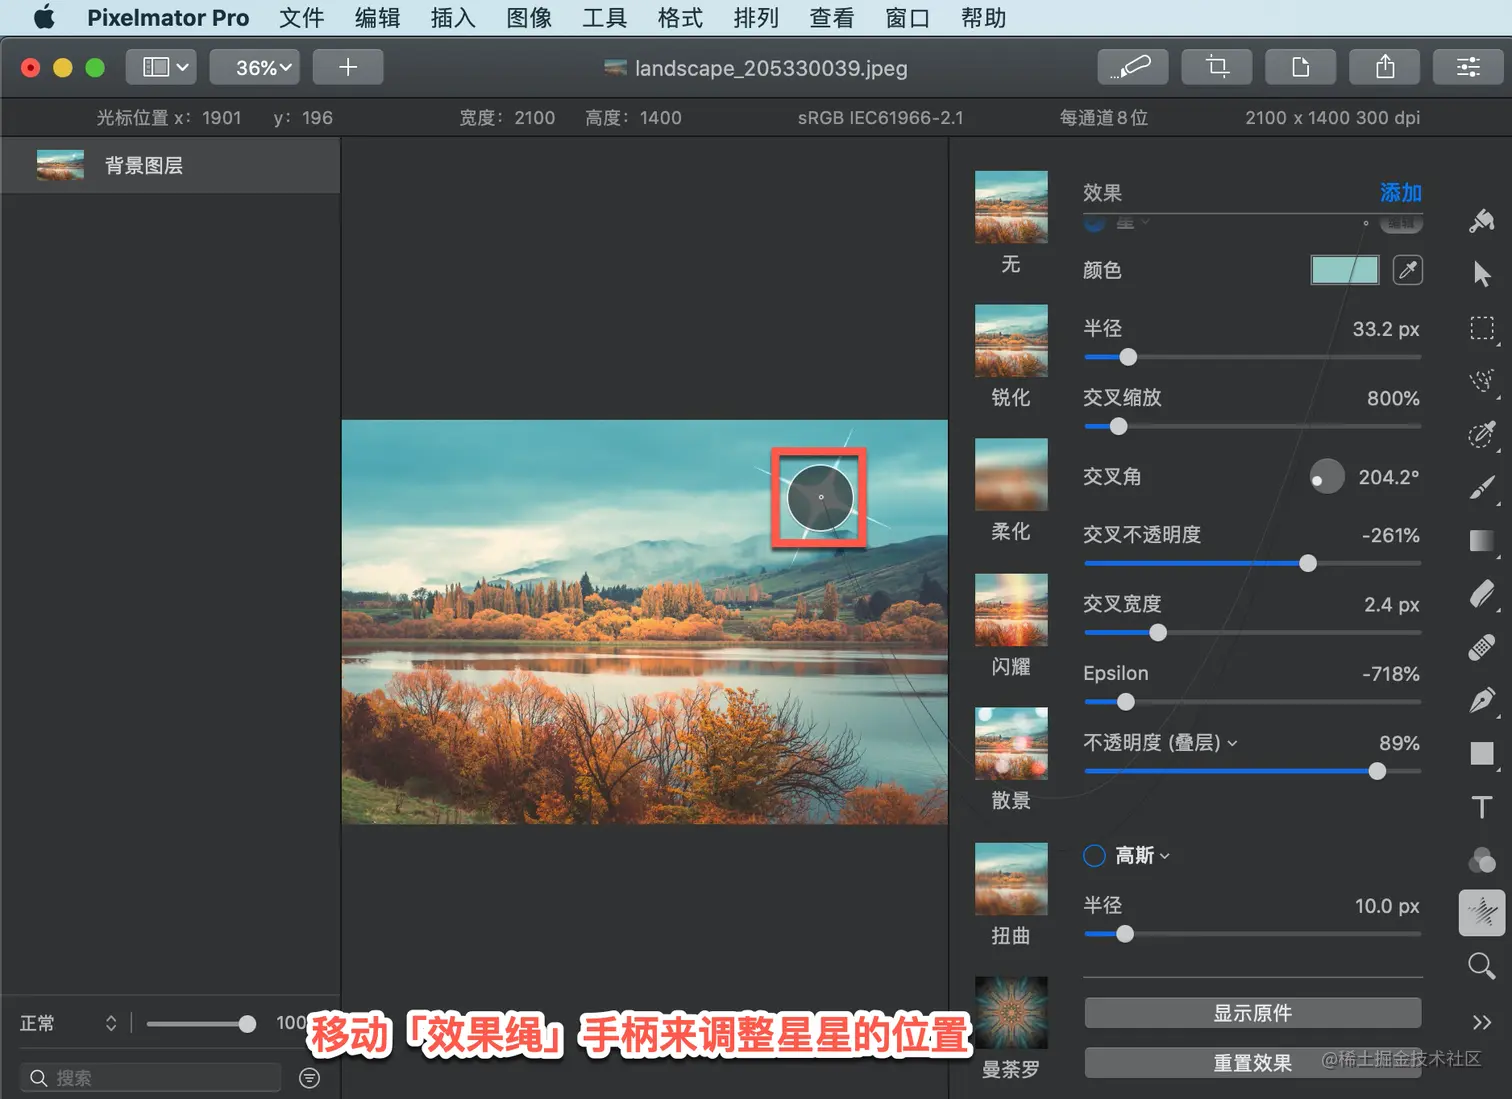Select the highlighted Effects tool
This screenshot has height=1099, width=1512.
point(1482,912)
